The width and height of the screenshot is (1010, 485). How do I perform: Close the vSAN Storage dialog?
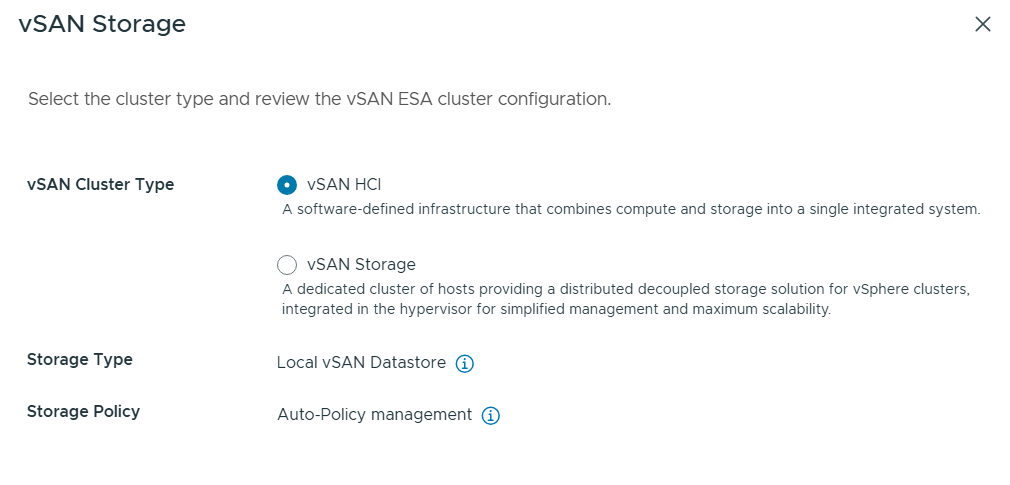982,25
